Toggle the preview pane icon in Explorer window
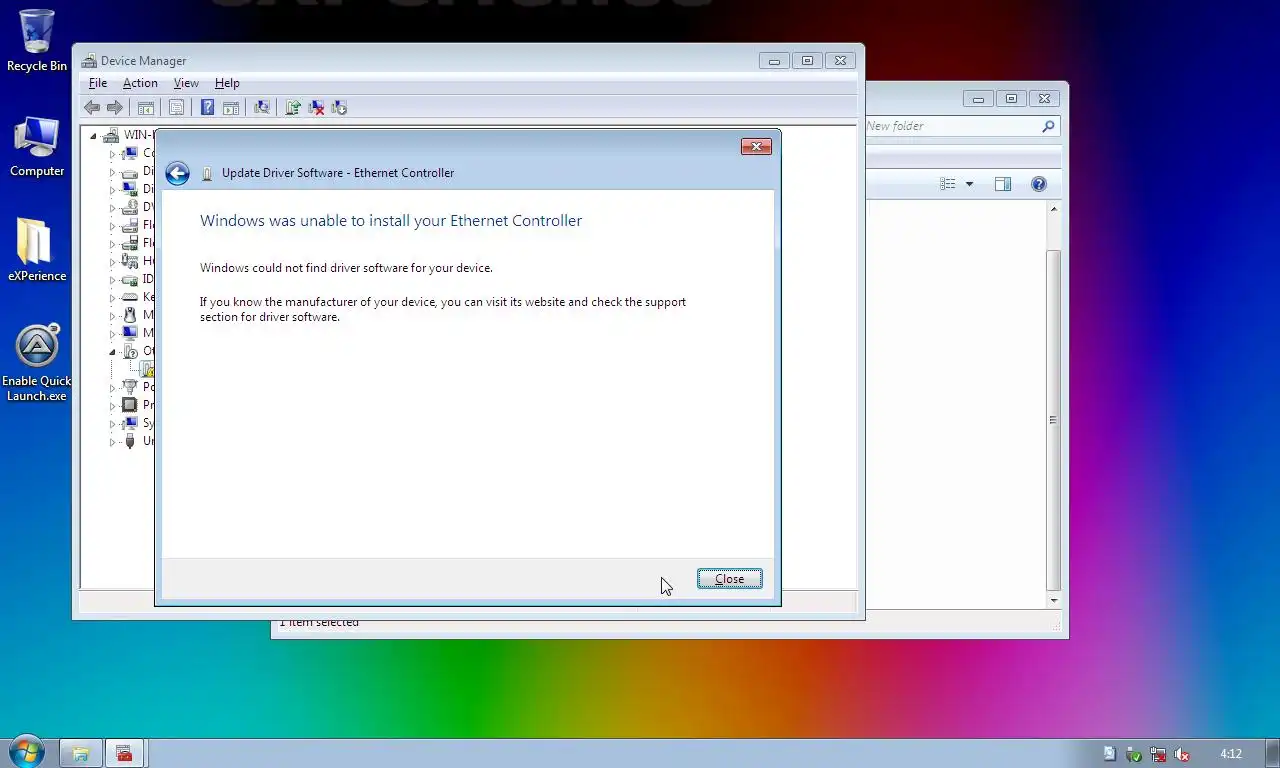This screenshot has height=768, width=1280. 1003,184
